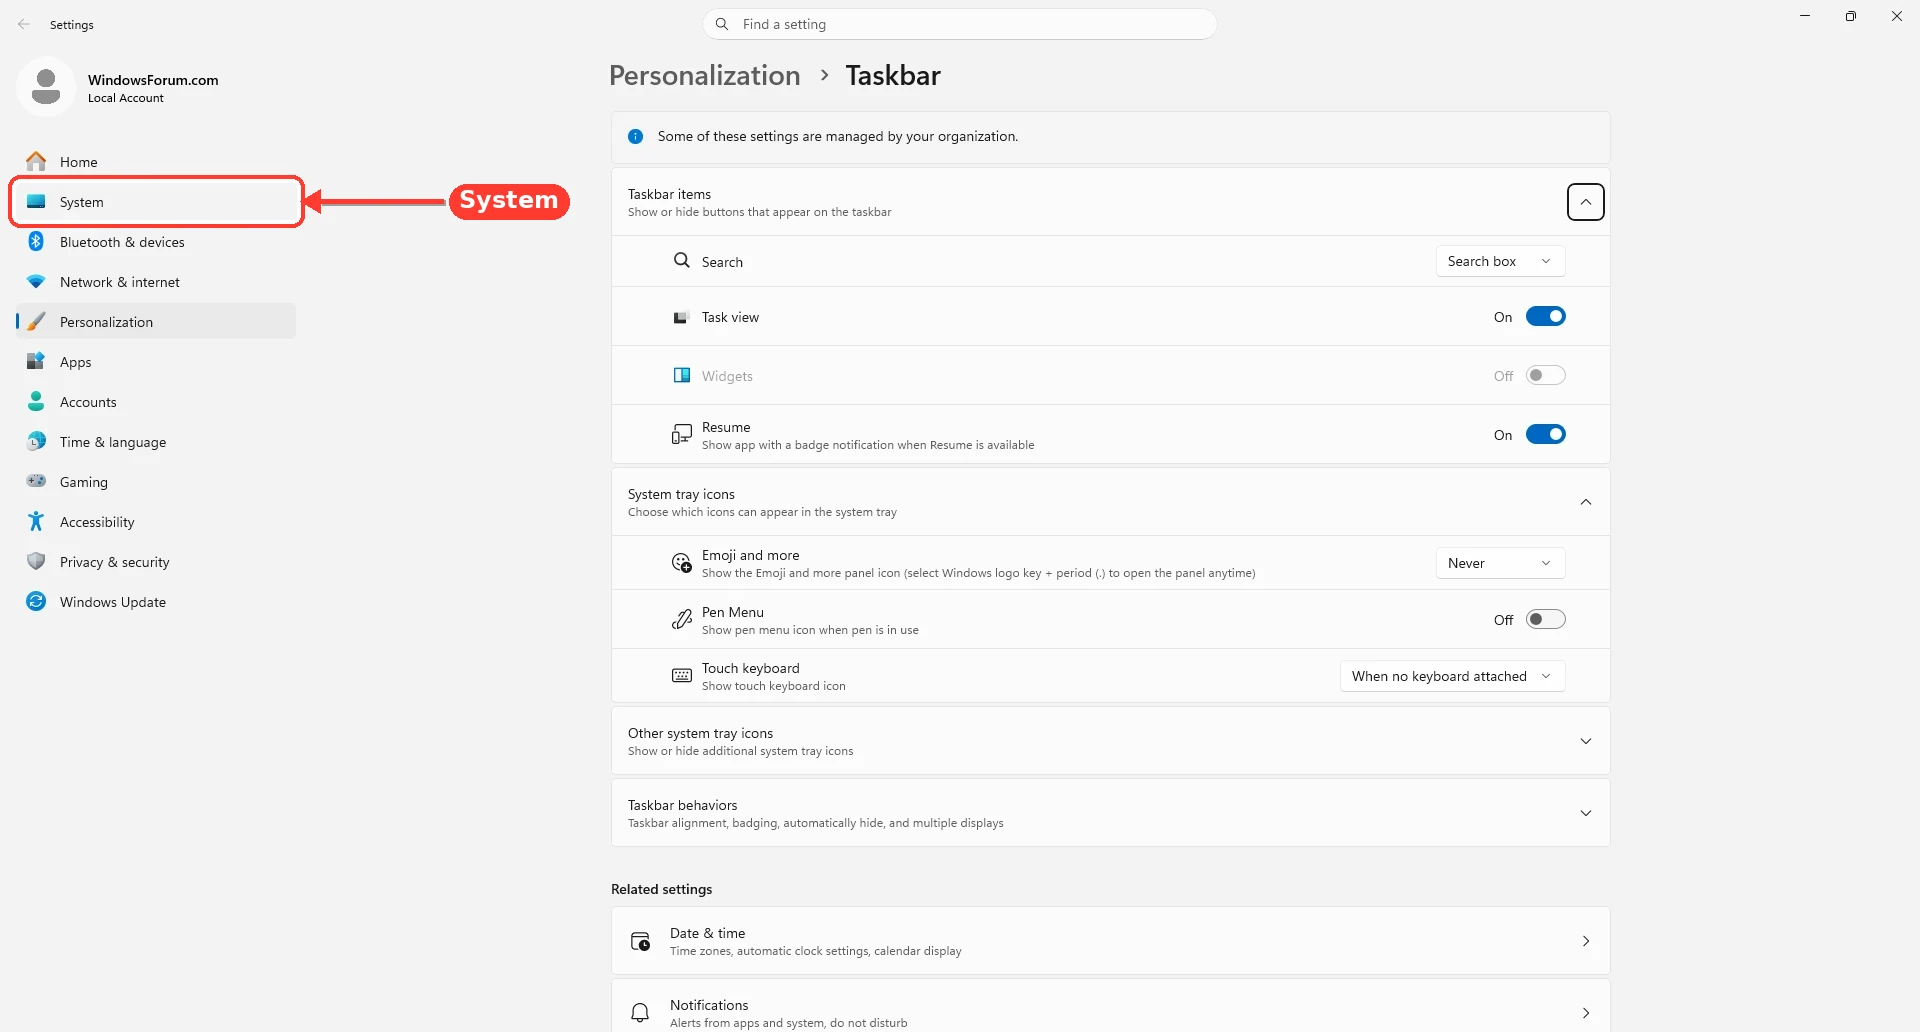Click the Other system tray icons heading

click(700, 733)
